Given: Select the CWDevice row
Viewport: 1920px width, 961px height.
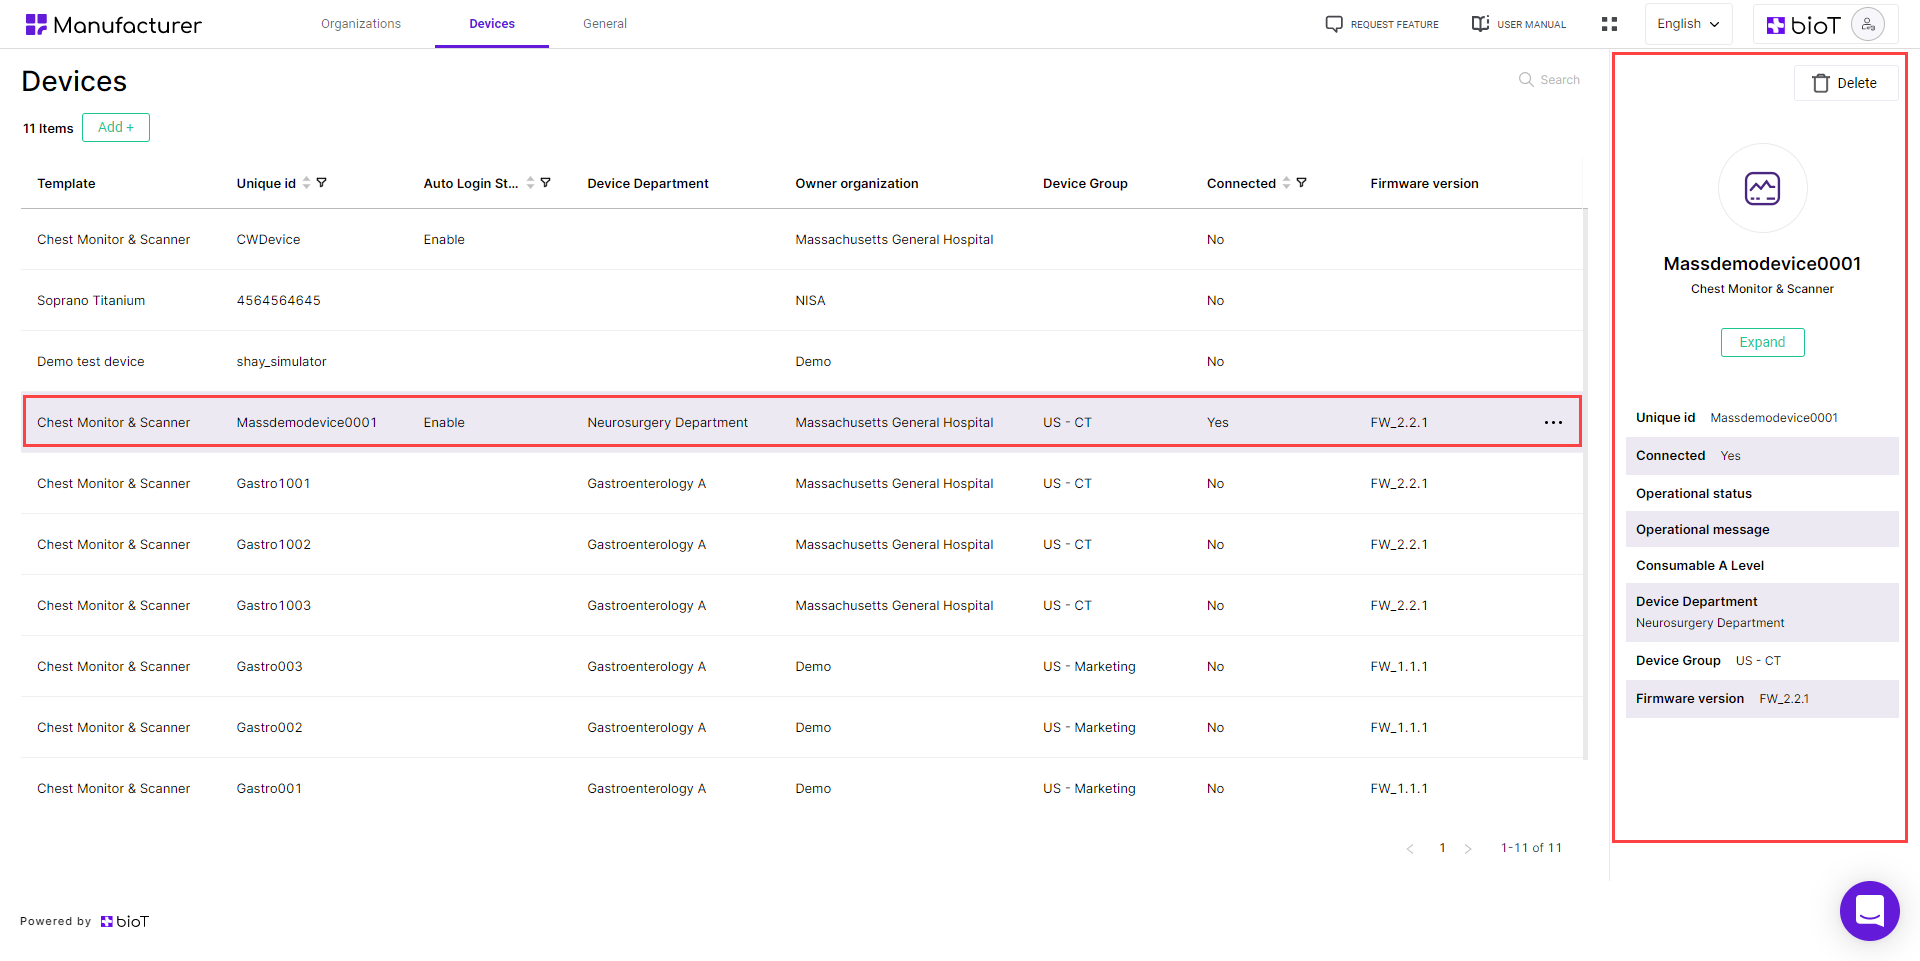Looking at the screenshot, I should tap(802, 240).
